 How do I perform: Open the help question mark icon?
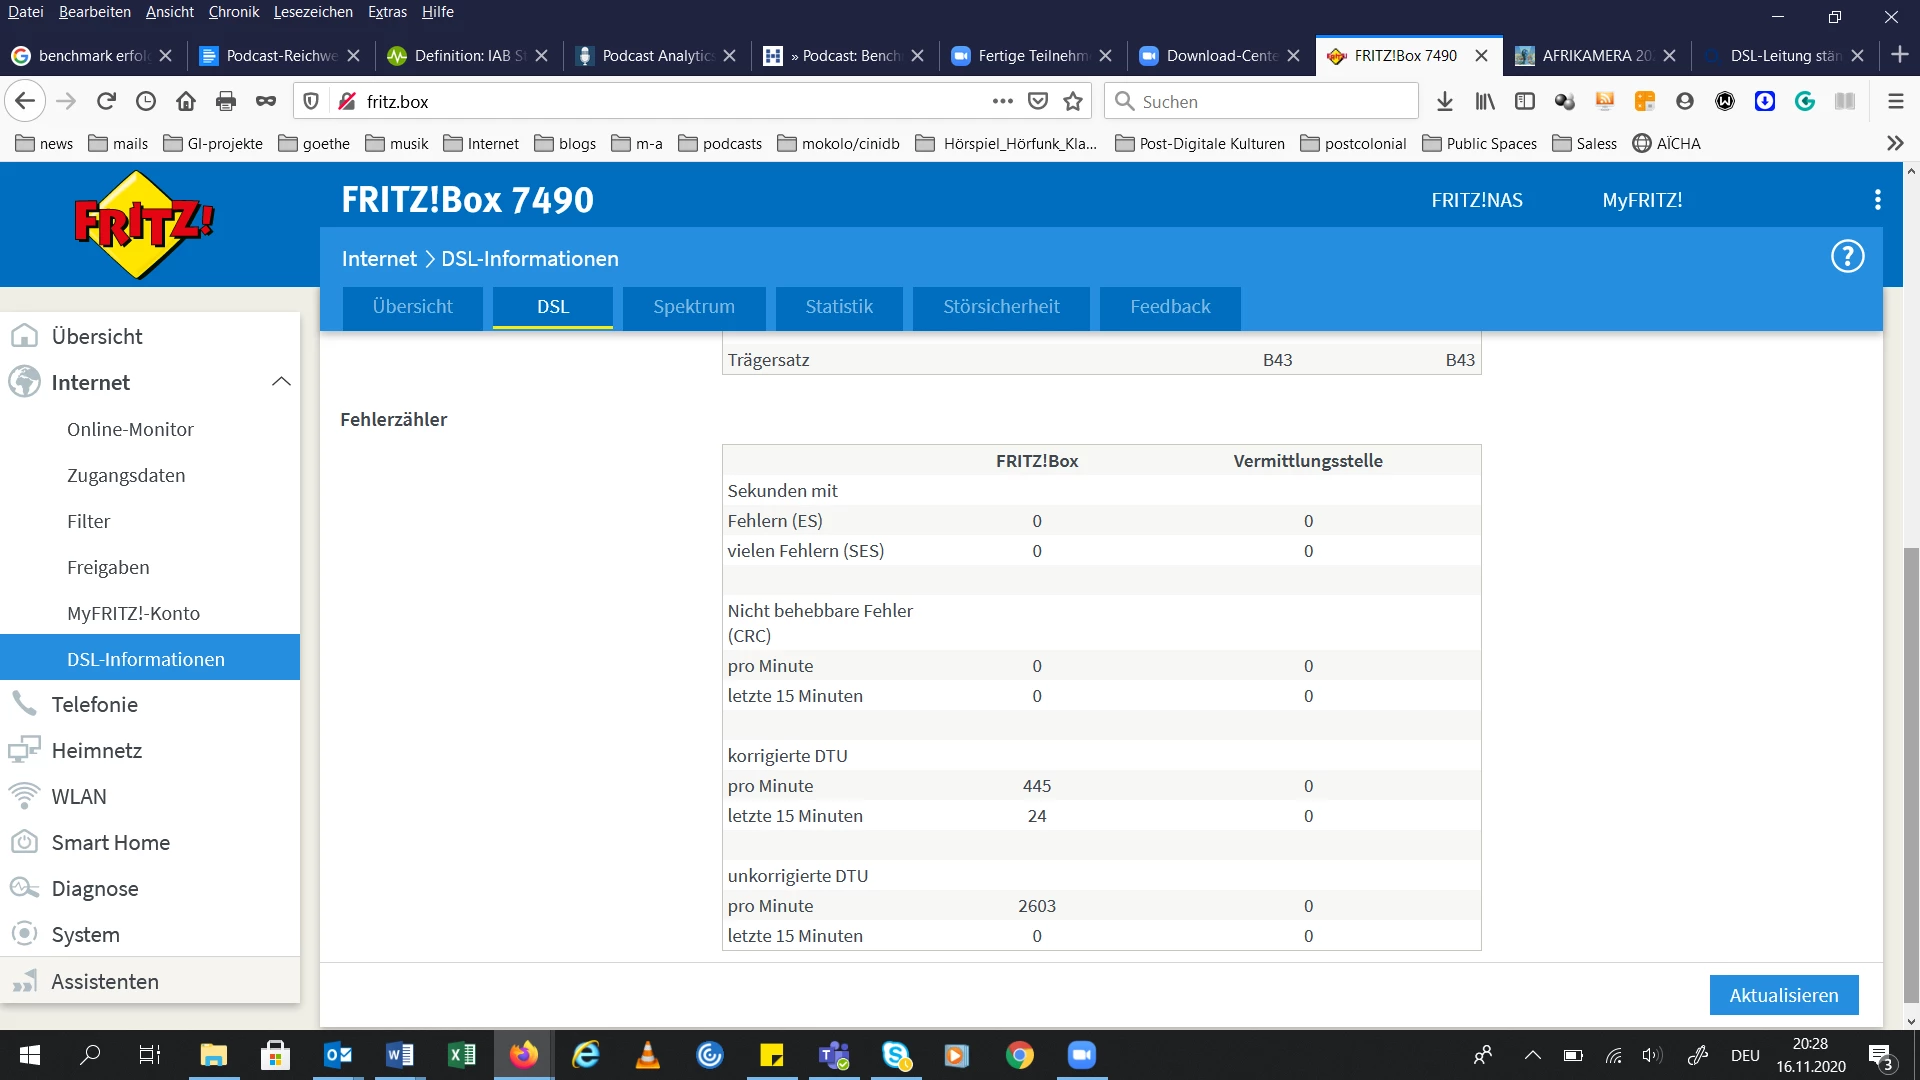[1847, 257]
